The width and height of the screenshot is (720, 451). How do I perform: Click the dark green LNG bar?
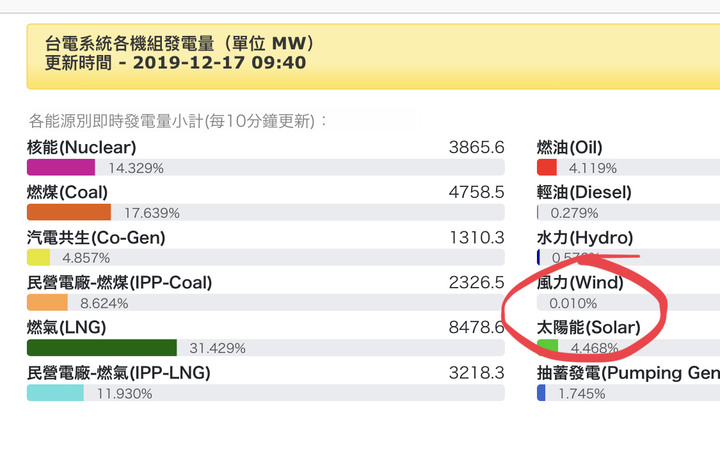(102, 348)
